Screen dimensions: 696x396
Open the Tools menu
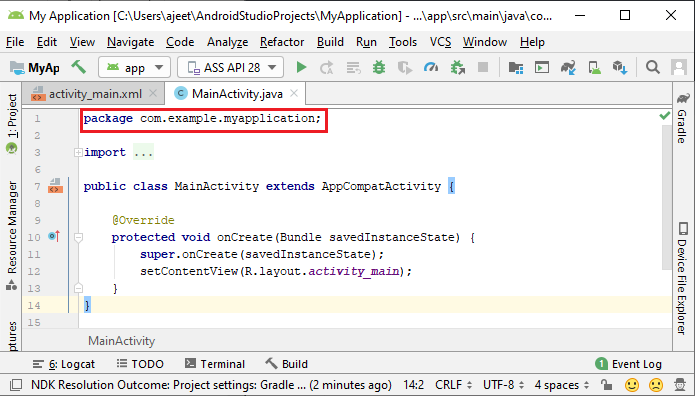[x=403, y=42]
